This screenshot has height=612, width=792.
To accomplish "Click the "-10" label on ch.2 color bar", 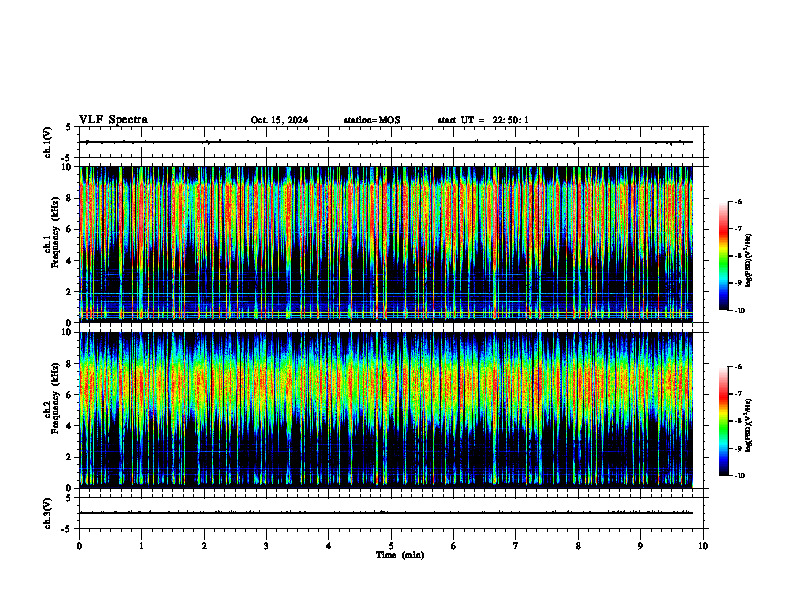I will (739, 475).
